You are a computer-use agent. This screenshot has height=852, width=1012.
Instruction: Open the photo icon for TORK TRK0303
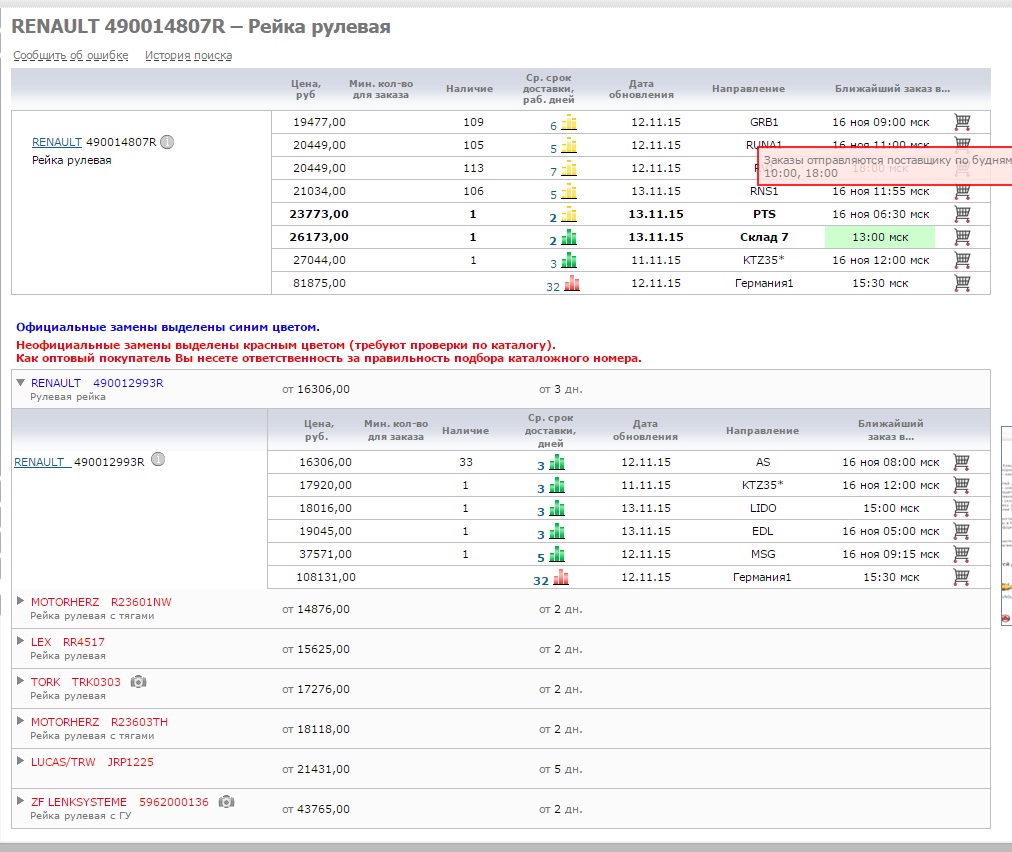(x=138, y=682)
